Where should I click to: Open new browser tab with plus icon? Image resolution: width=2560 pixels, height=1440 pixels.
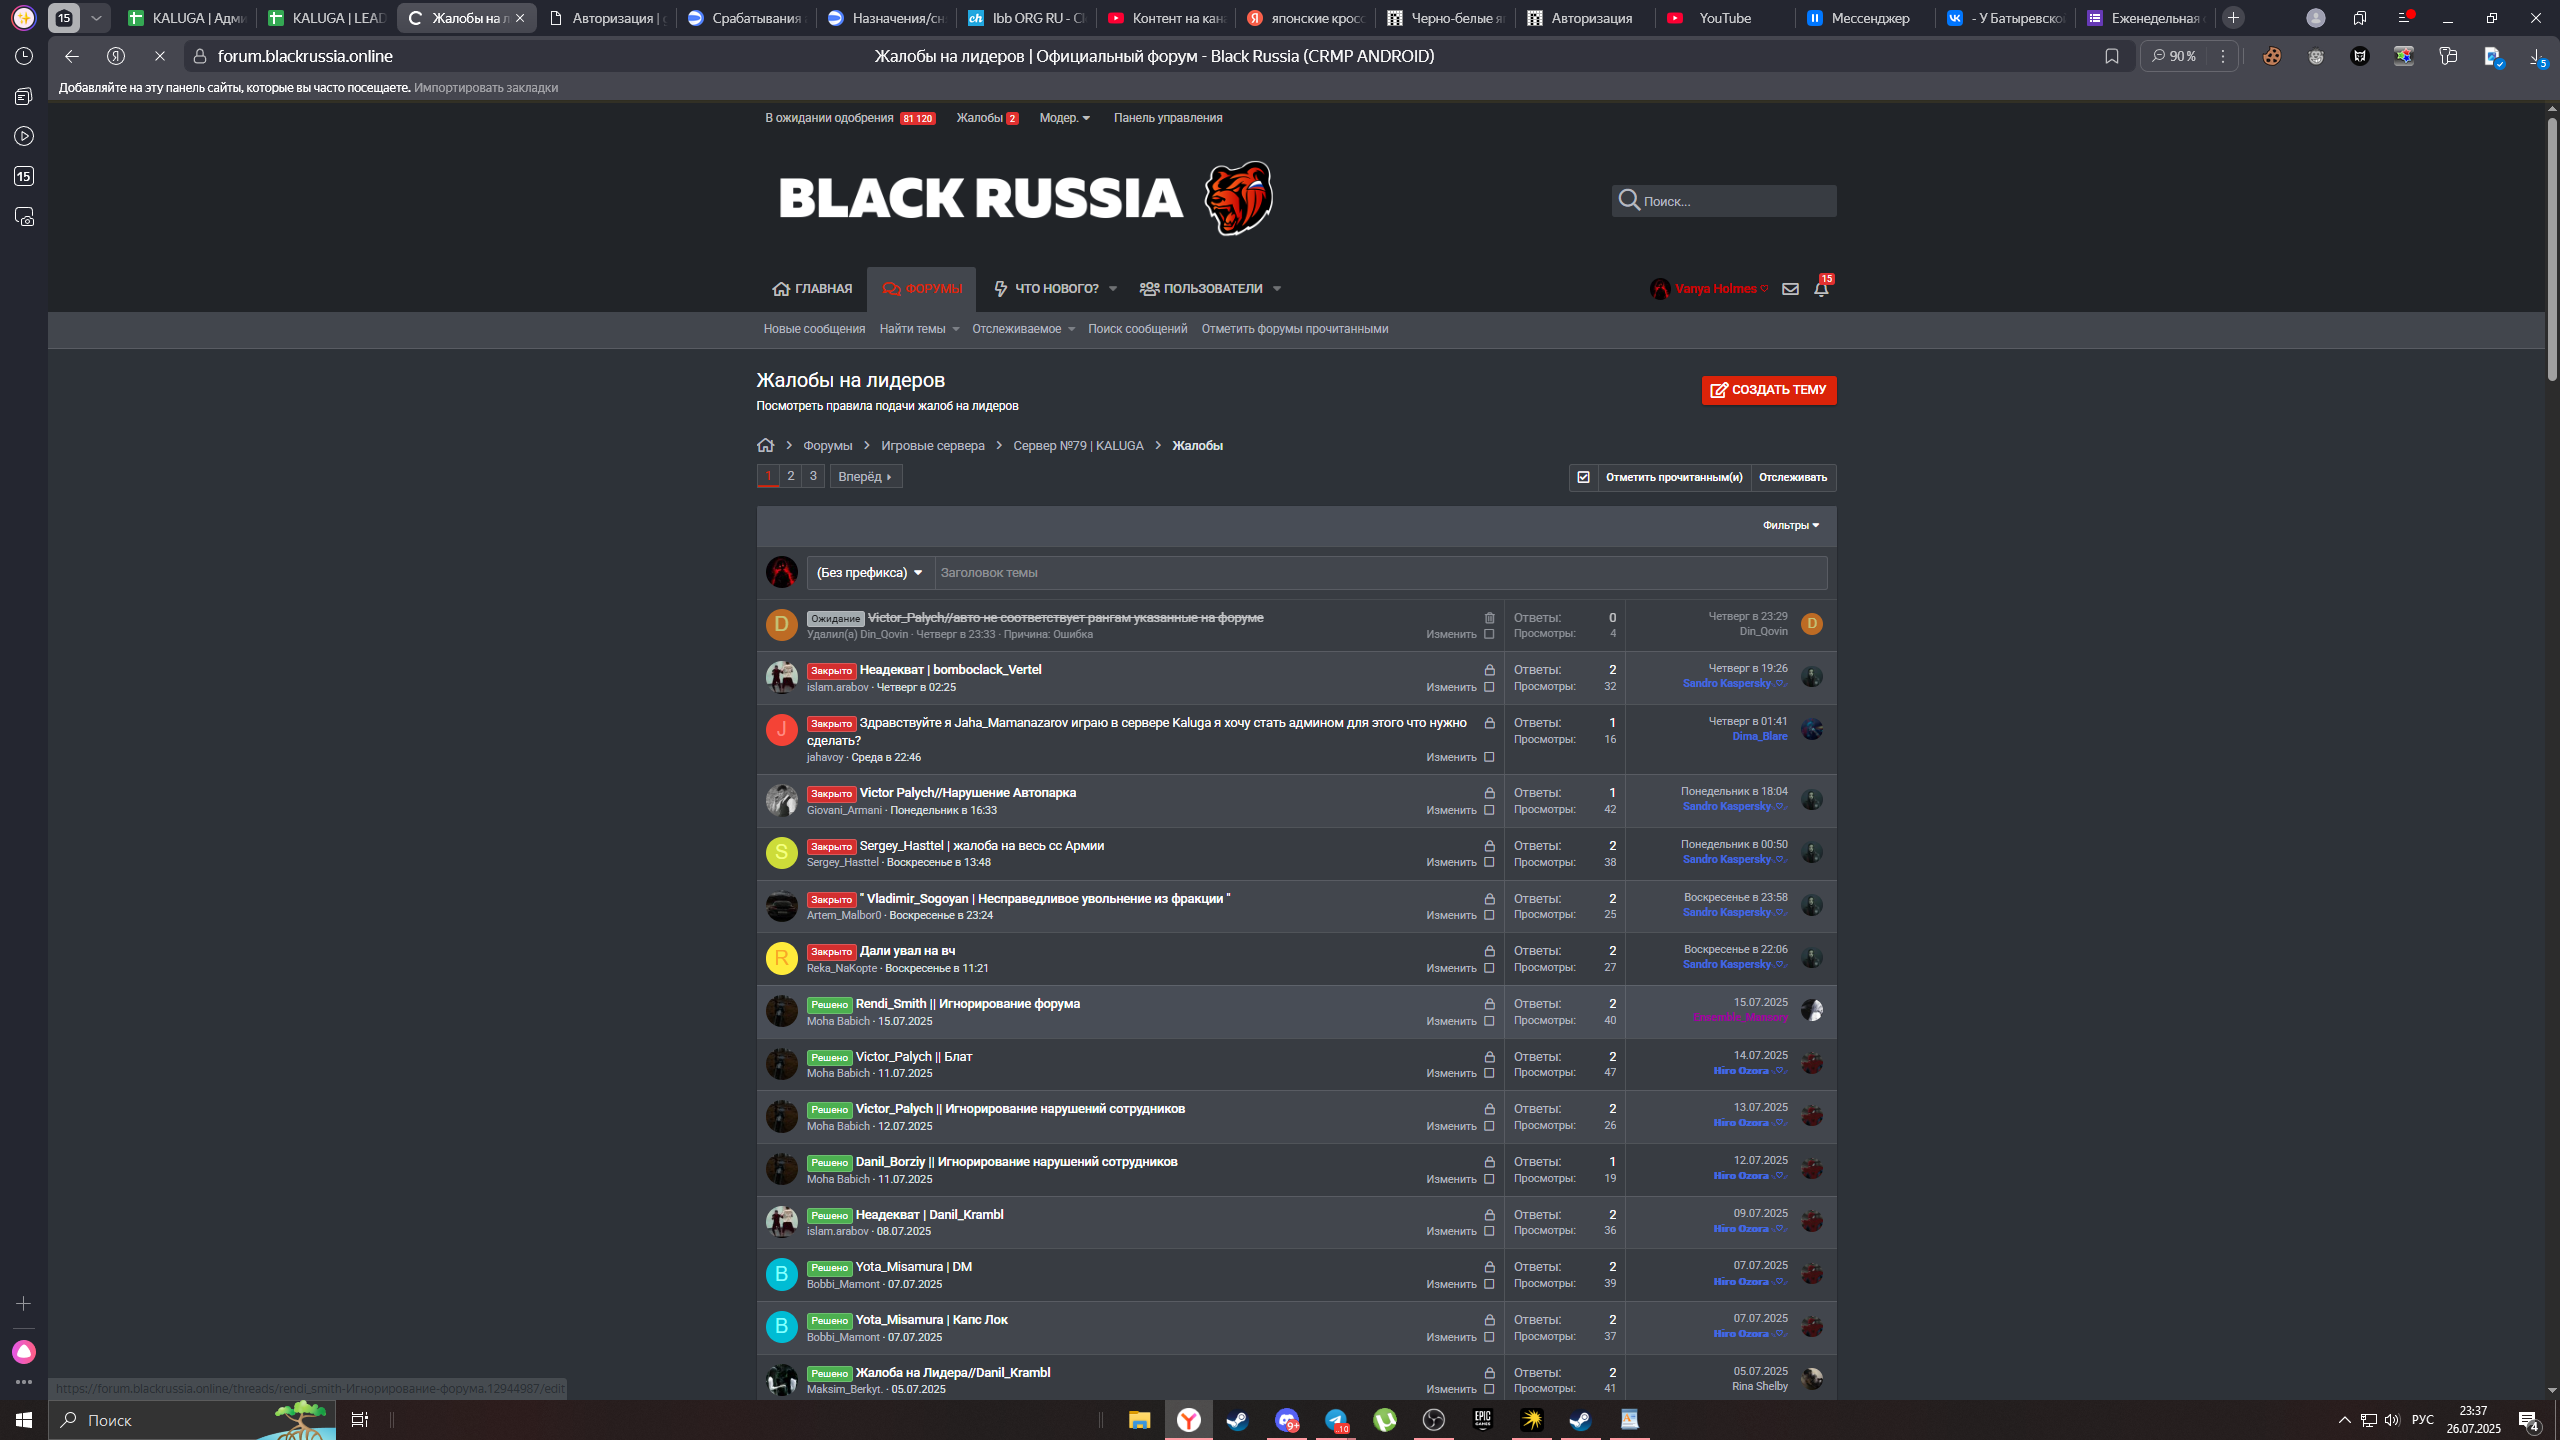[2233, 18]
